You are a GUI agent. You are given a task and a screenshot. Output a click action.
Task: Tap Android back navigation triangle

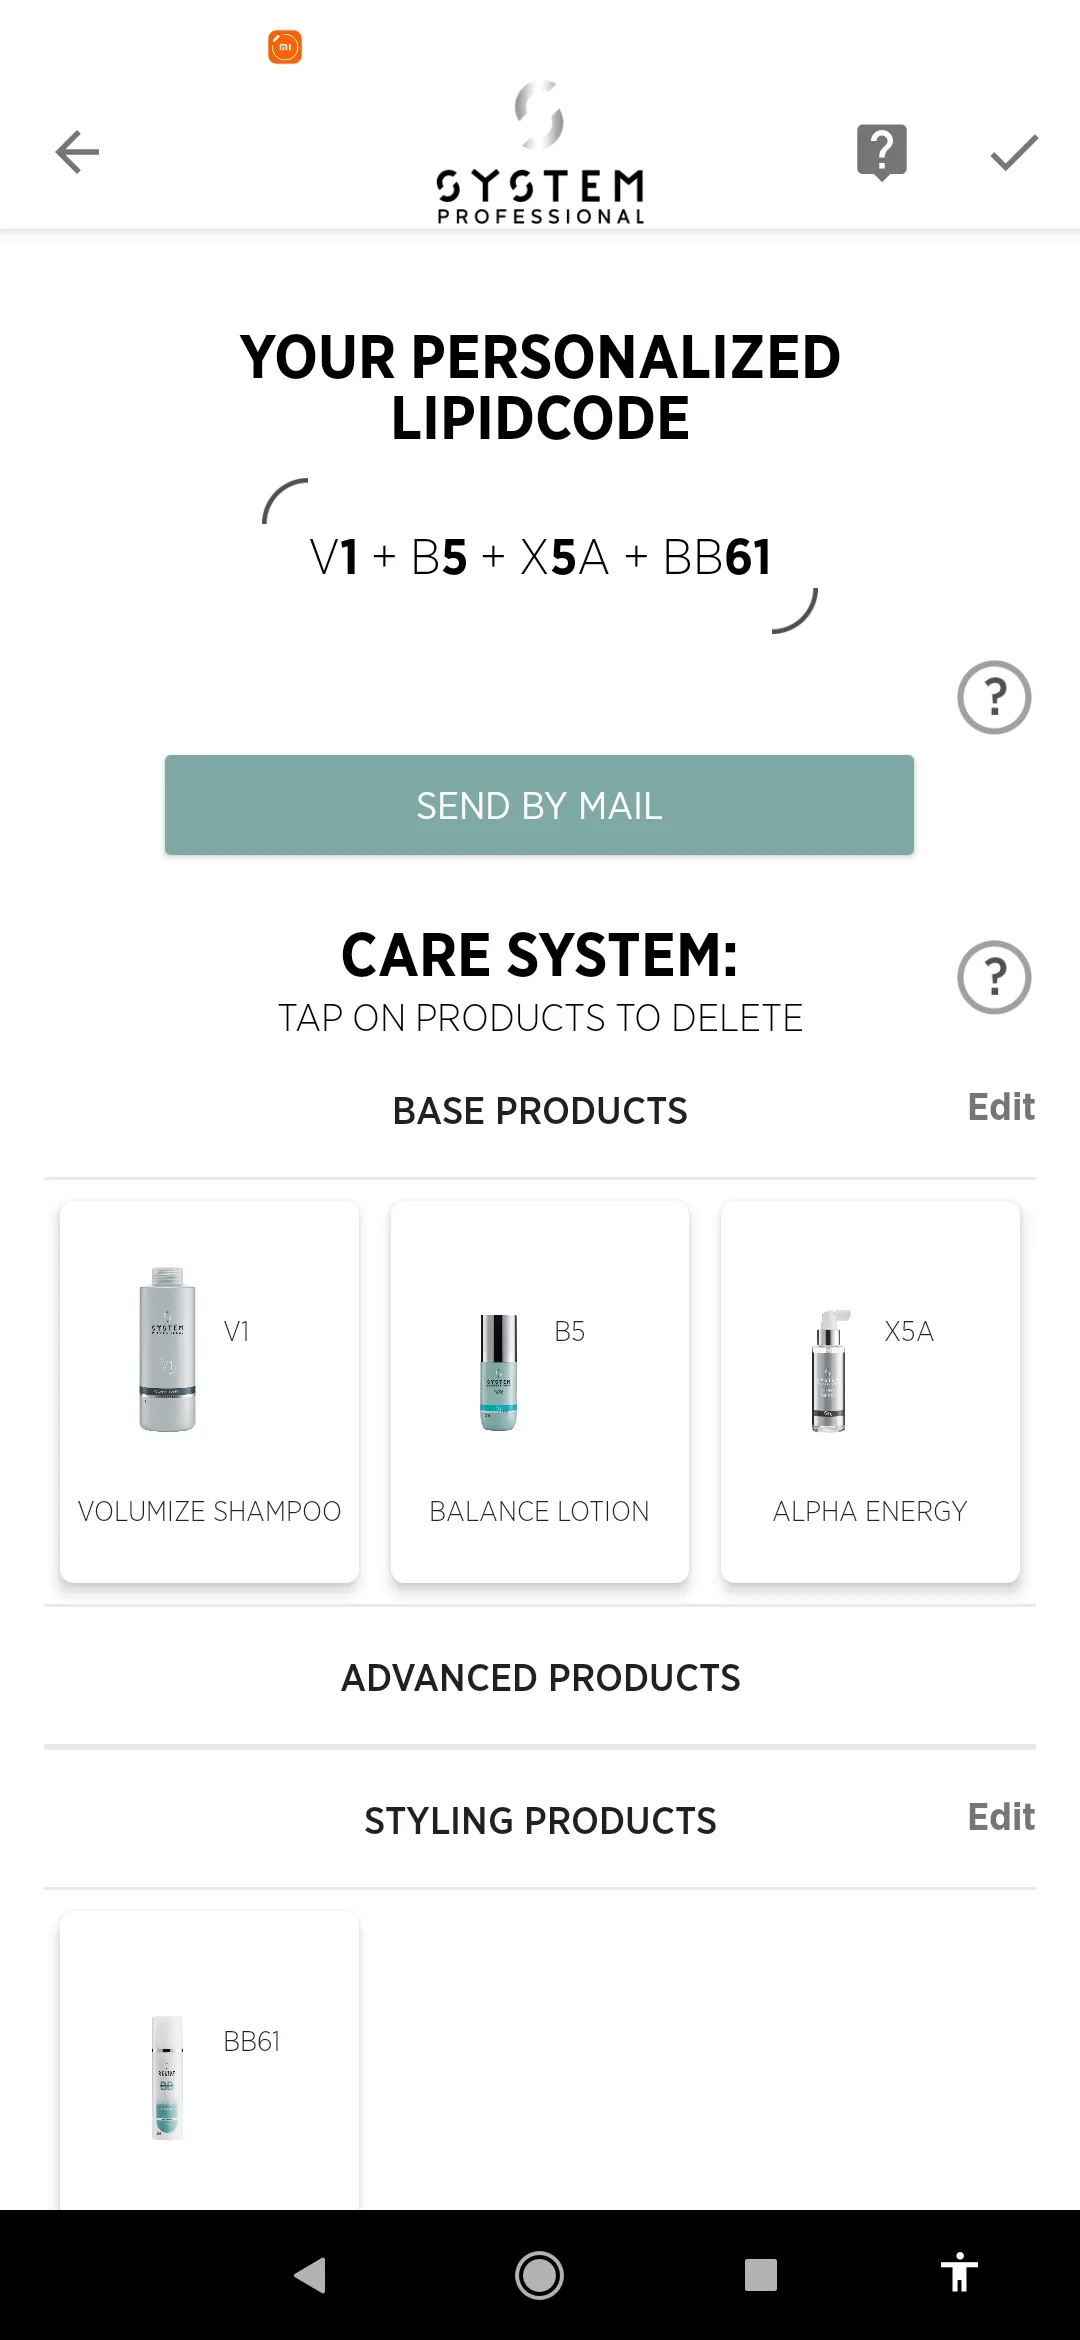coord(310,2275)
